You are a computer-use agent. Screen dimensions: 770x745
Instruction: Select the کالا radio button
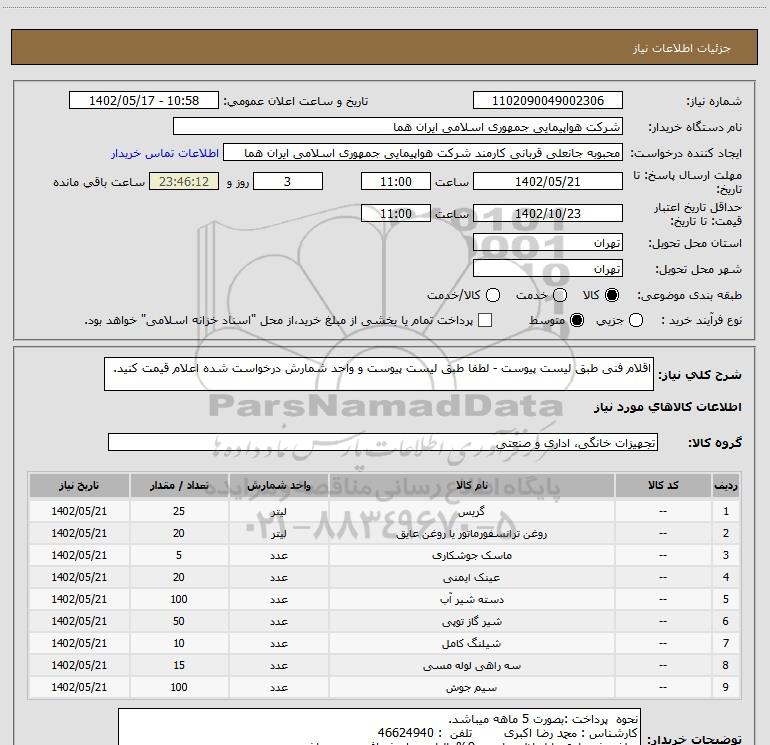612,295
